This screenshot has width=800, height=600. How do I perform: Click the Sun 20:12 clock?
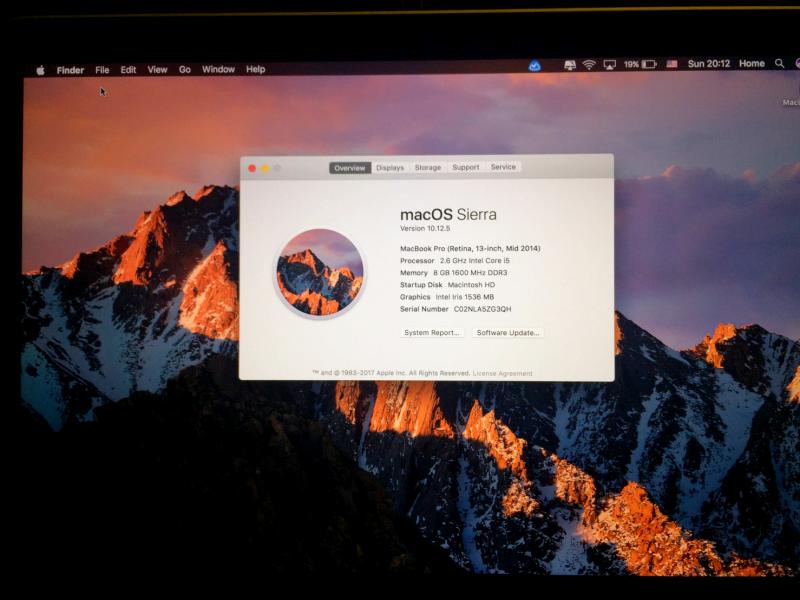[x=709, y=64]
